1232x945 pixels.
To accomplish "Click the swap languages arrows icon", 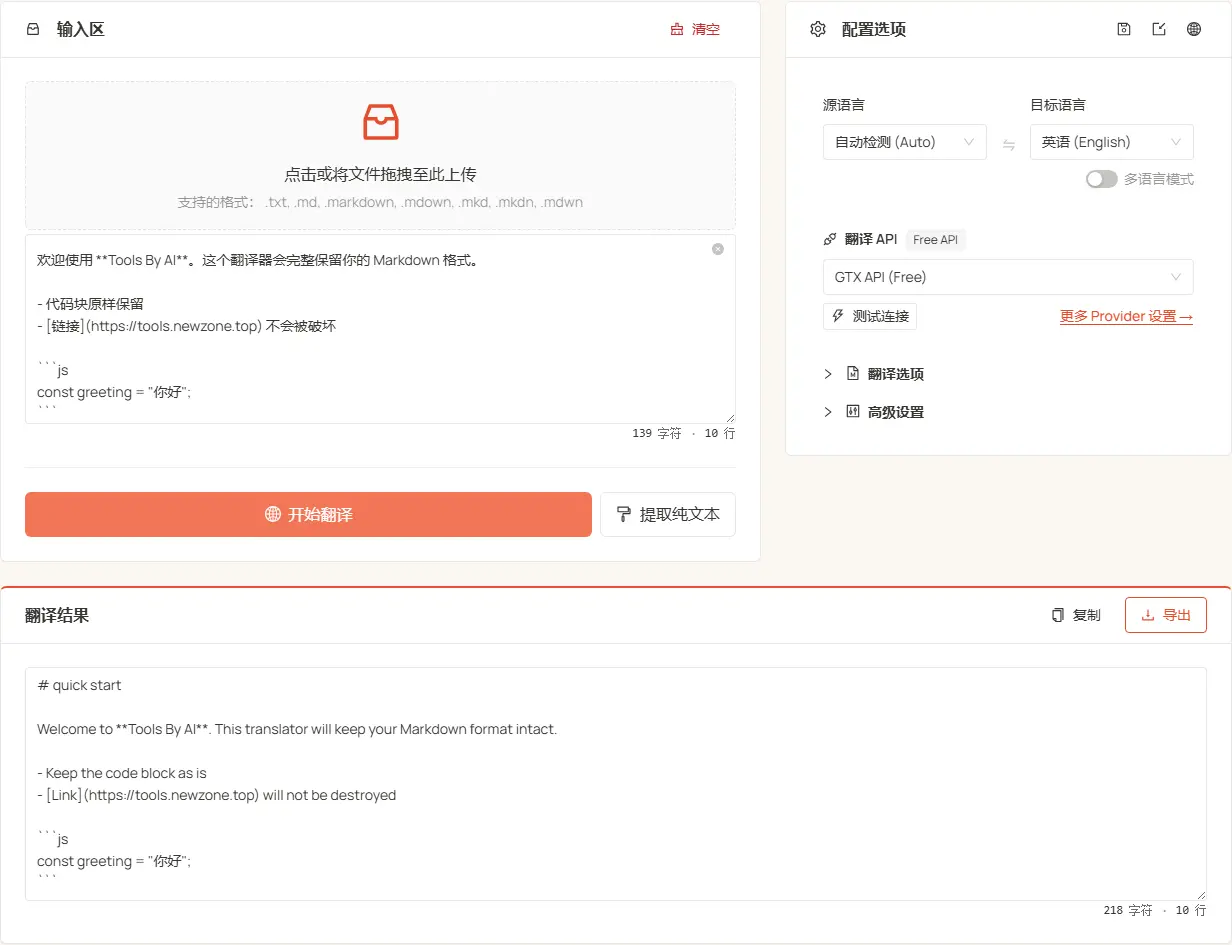I will coord(1009,145).
